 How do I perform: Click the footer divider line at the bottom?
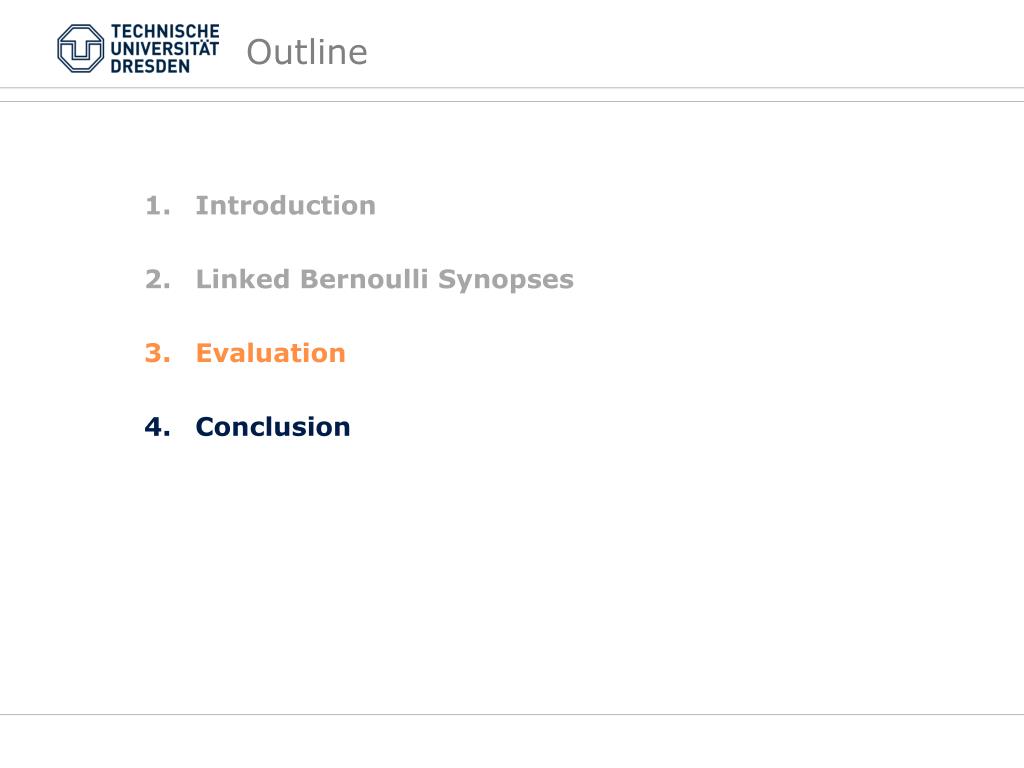[x=512, y=714]
